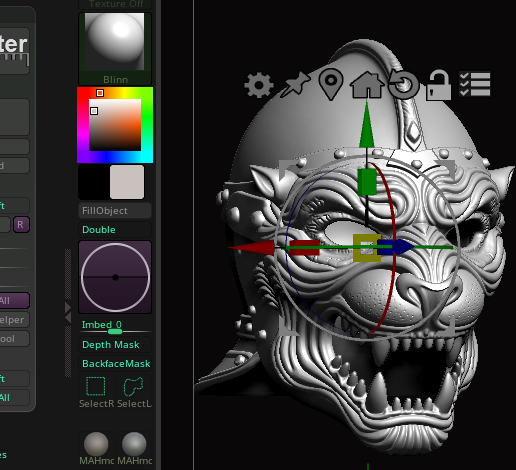The width and height of the screenshot is (516, 470).
Task: Click the brush placement circle preview
Action: click(115, 277)
